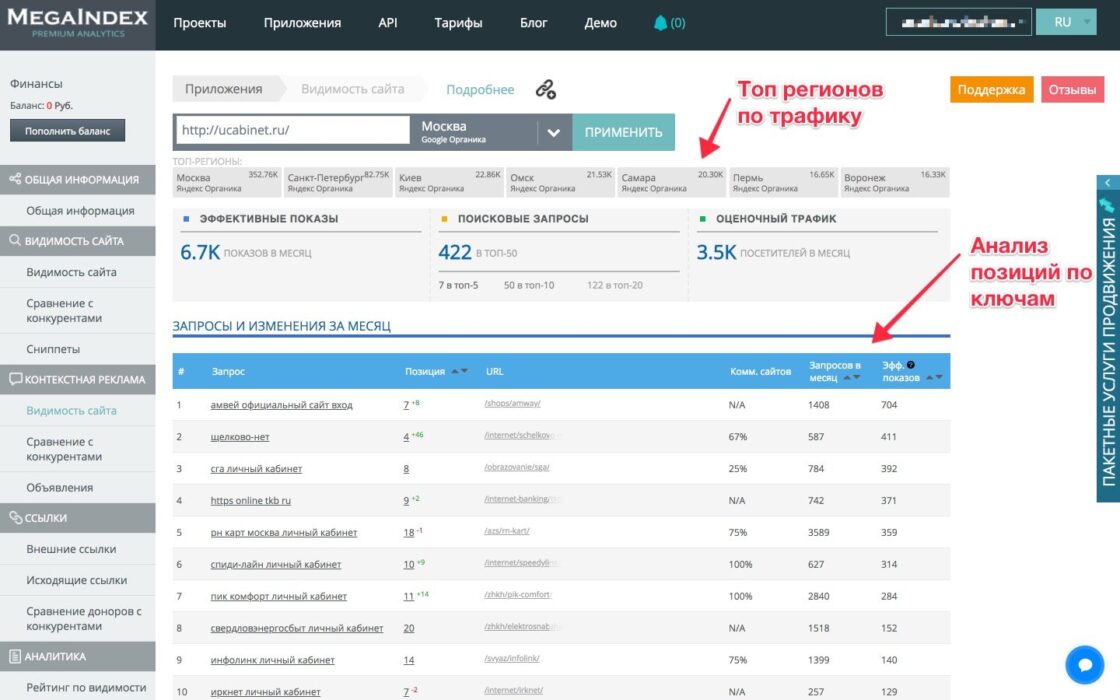This screenshot has height=700, width=1120.
Task: Open Проекты in top menu
Action: [x=199, y=23]
